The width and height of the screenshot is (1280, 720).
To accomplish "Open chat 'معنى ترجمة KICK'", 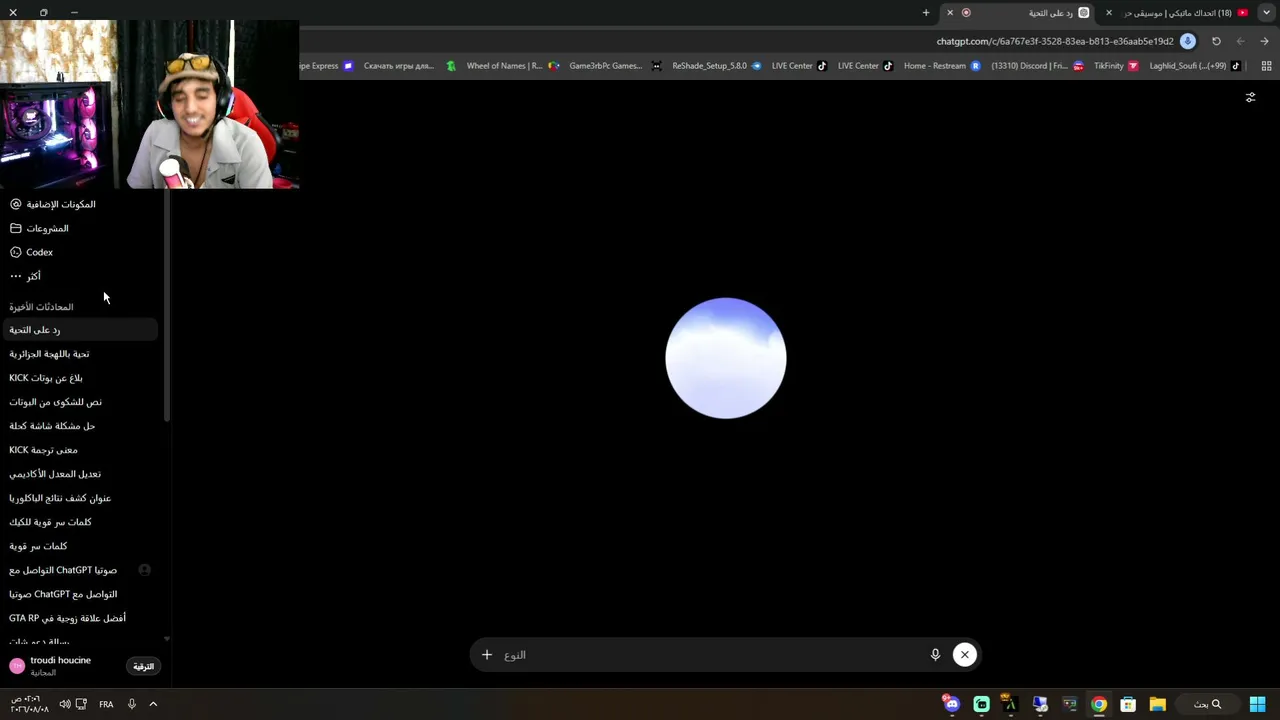I will (80, 450).
